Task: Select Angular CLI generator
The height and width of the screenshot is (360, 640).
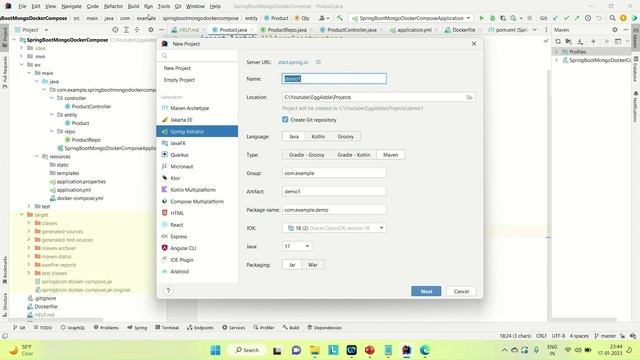Action: point(197,248)
